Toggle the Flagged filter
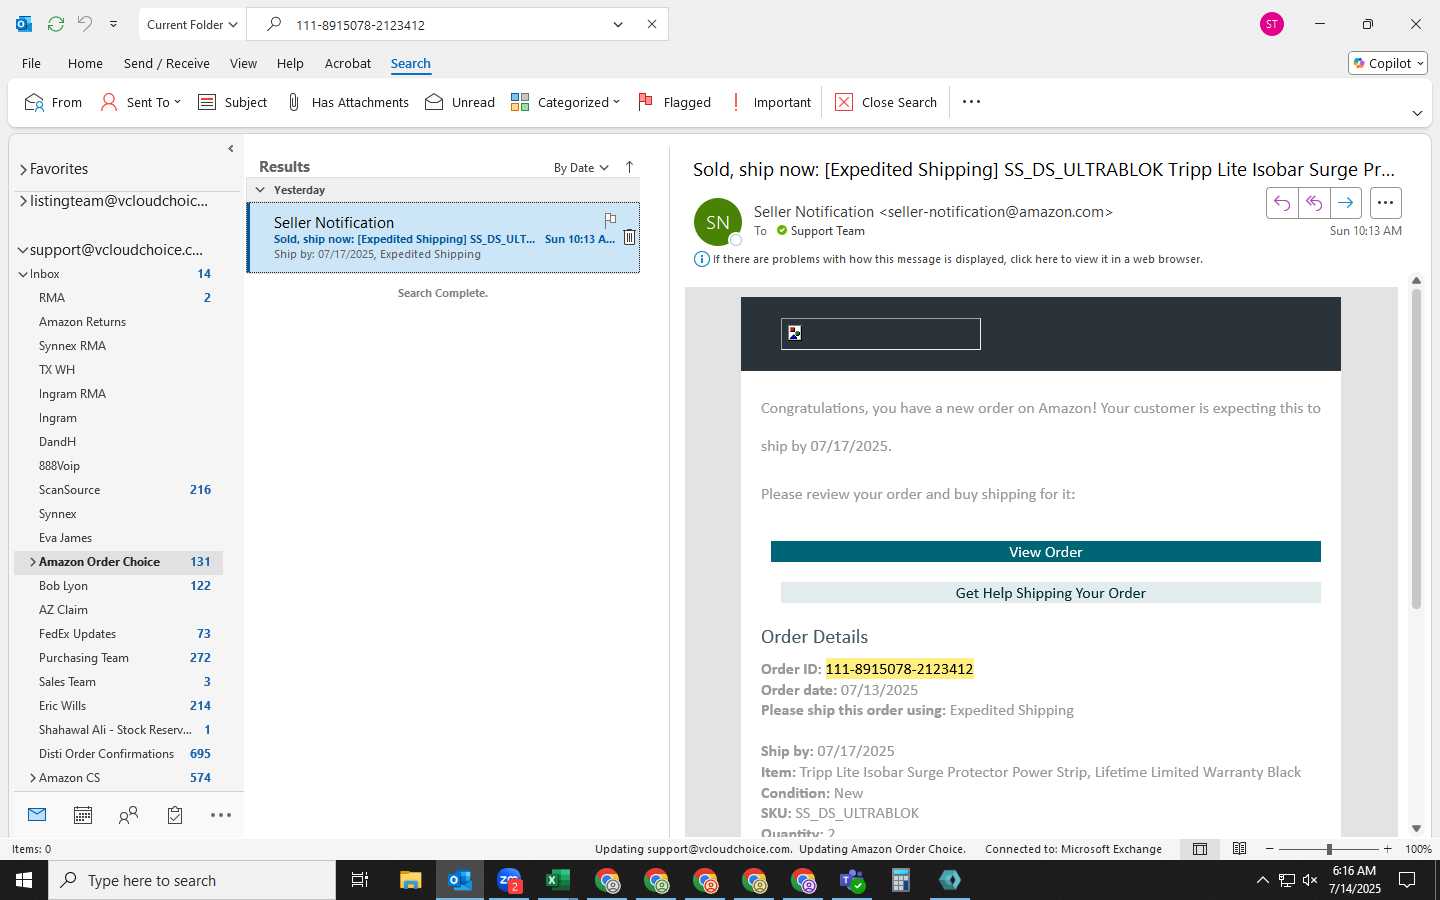Viewport: 1440px width, 900px height. (x=675, y=102)
